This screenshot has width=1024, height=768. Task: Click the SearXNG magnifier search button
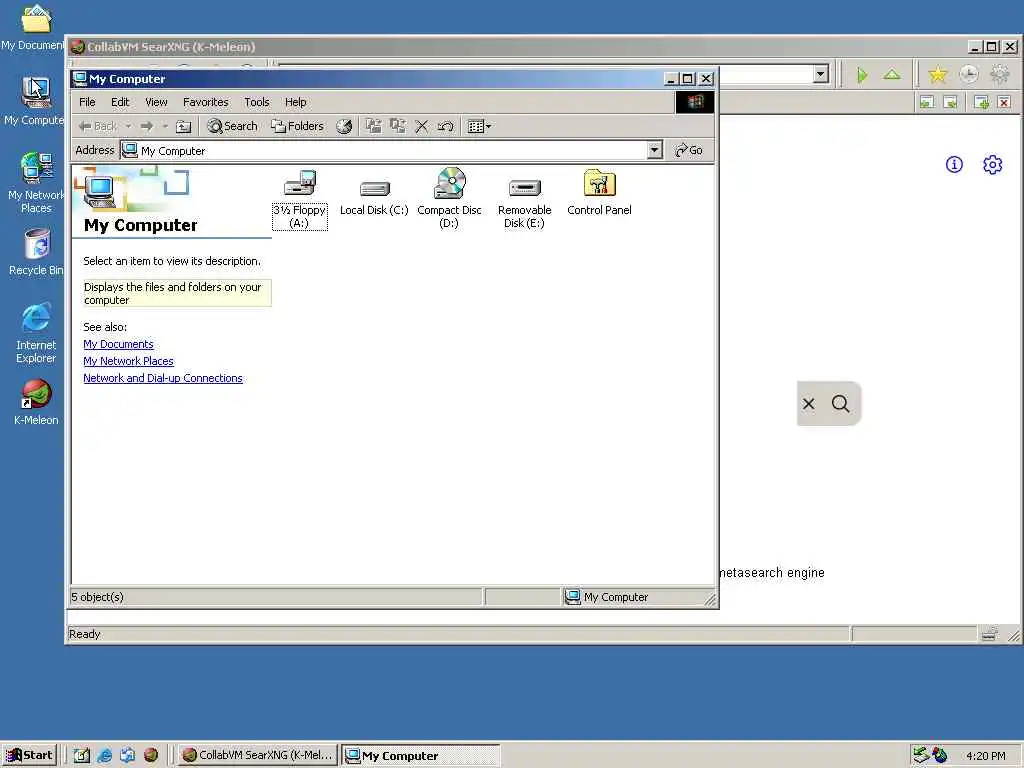click(840, 404)
